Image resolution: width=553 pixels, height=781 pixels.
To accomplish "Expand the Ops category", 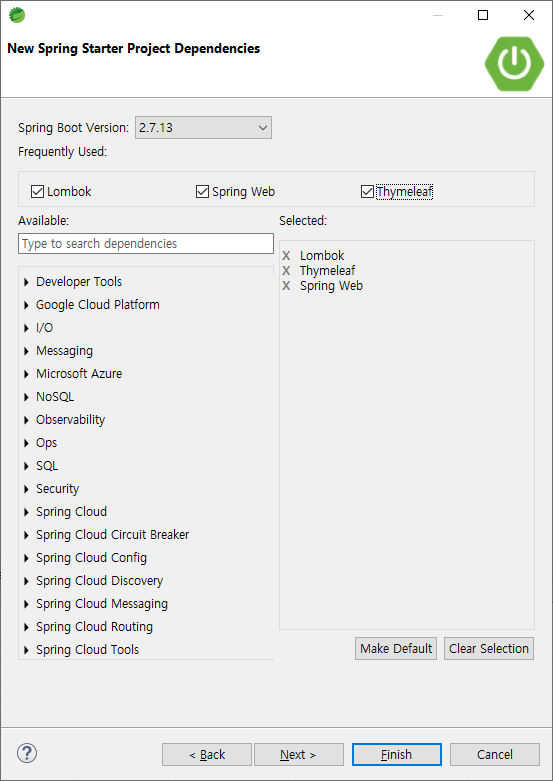I will click(26, 443).
